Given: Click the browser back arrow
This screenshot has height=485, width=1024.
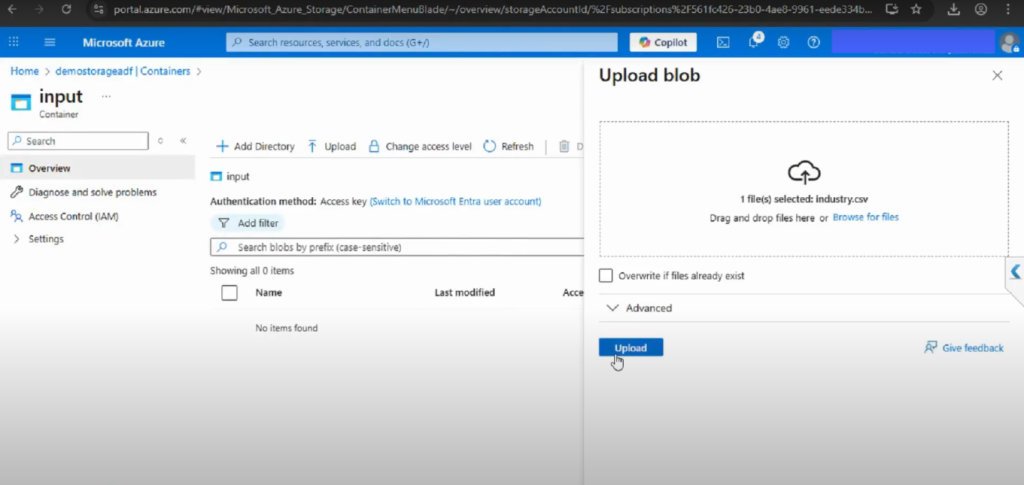Looking at the screenshot, I should click(12, 9).
